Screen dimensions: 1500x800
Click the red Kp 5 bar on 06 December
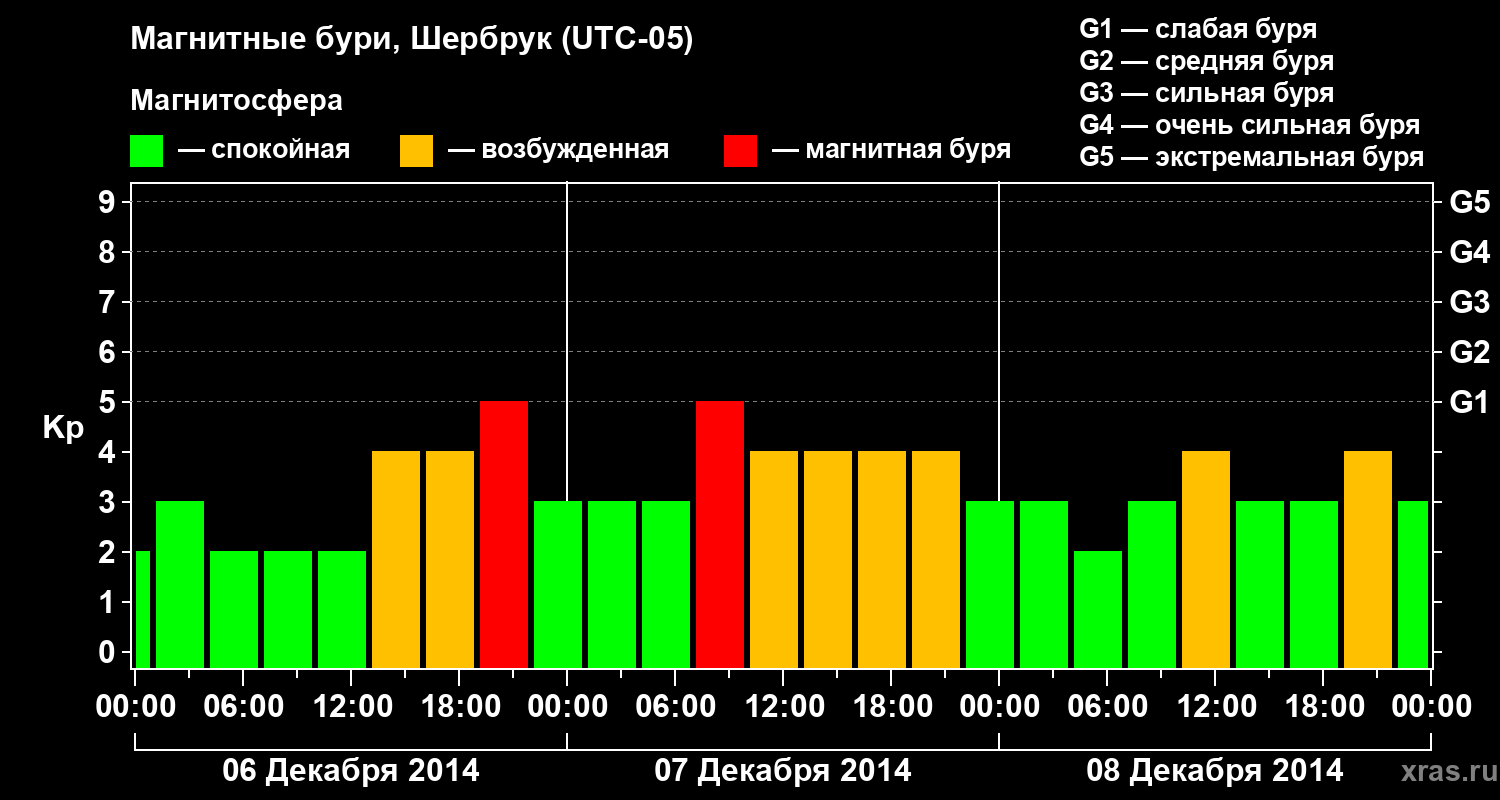[x=504, y=535]
